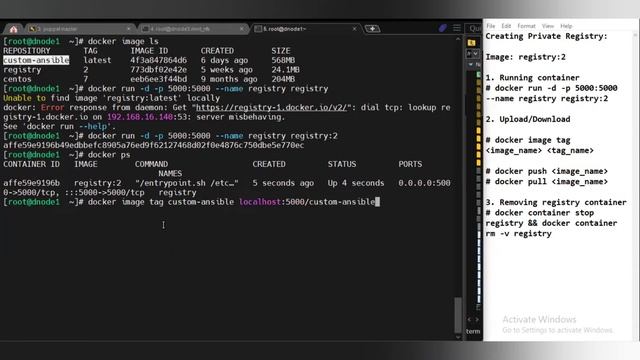
Task: Close the 5. root@dnode1 terminal tab
Action: (x=354, y=29)
